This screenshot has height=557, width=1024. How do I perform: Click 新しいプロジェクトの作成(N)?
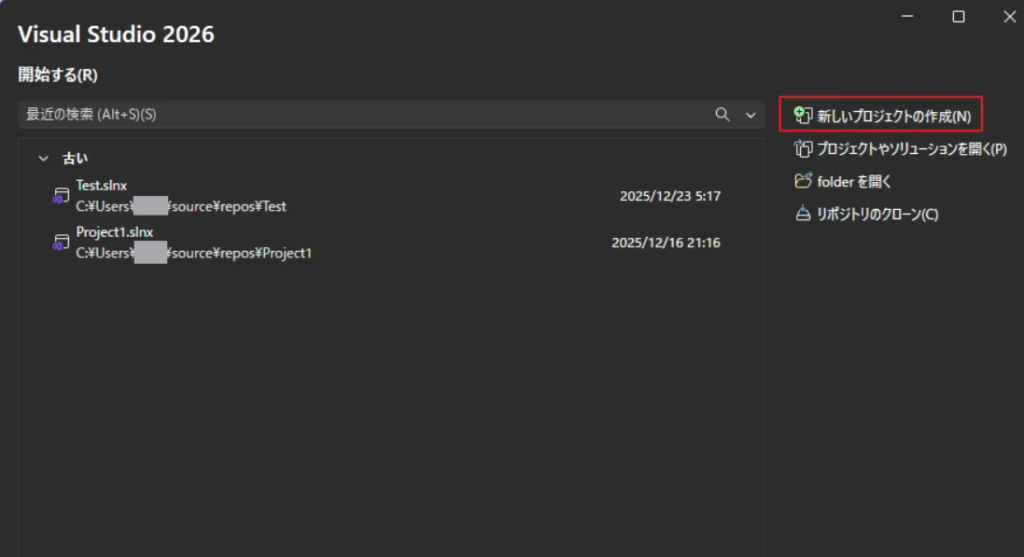(881, 115)
